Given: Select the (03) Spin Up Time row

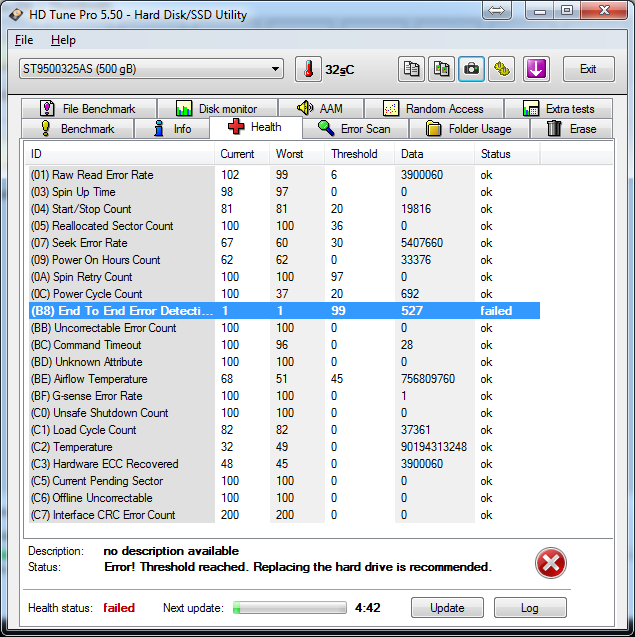Looking at the screenshot, I should 284,192.
